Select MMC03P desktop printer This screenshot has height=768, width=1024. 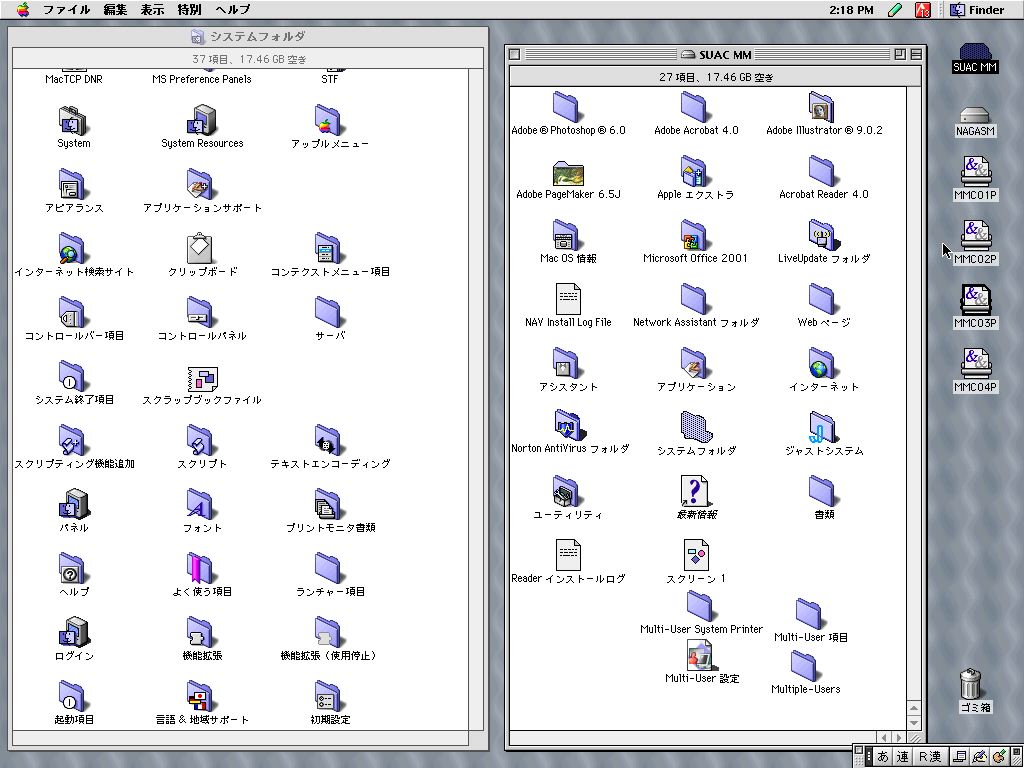(975, 306)
